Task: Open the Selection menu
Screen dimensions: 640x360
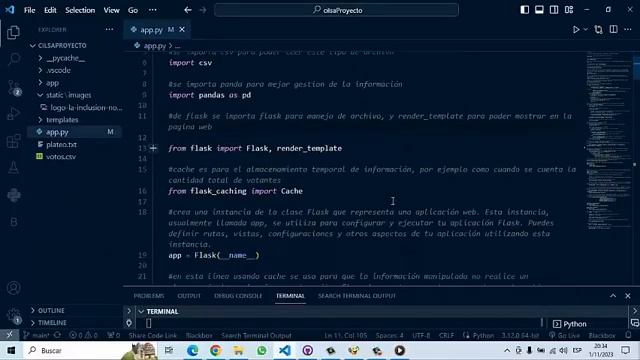Action: [x=80, y=10]
